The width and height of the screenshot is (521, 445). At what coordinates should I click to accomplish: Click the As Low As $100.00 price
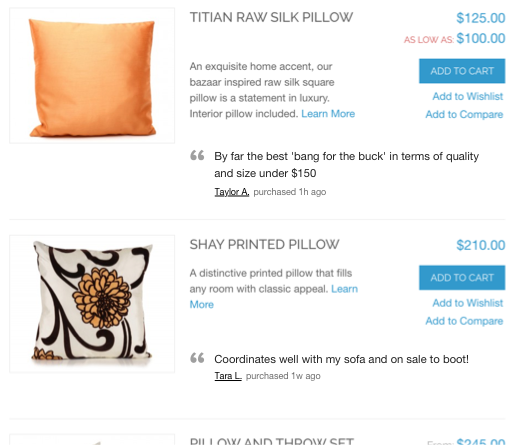pos(455,39)
